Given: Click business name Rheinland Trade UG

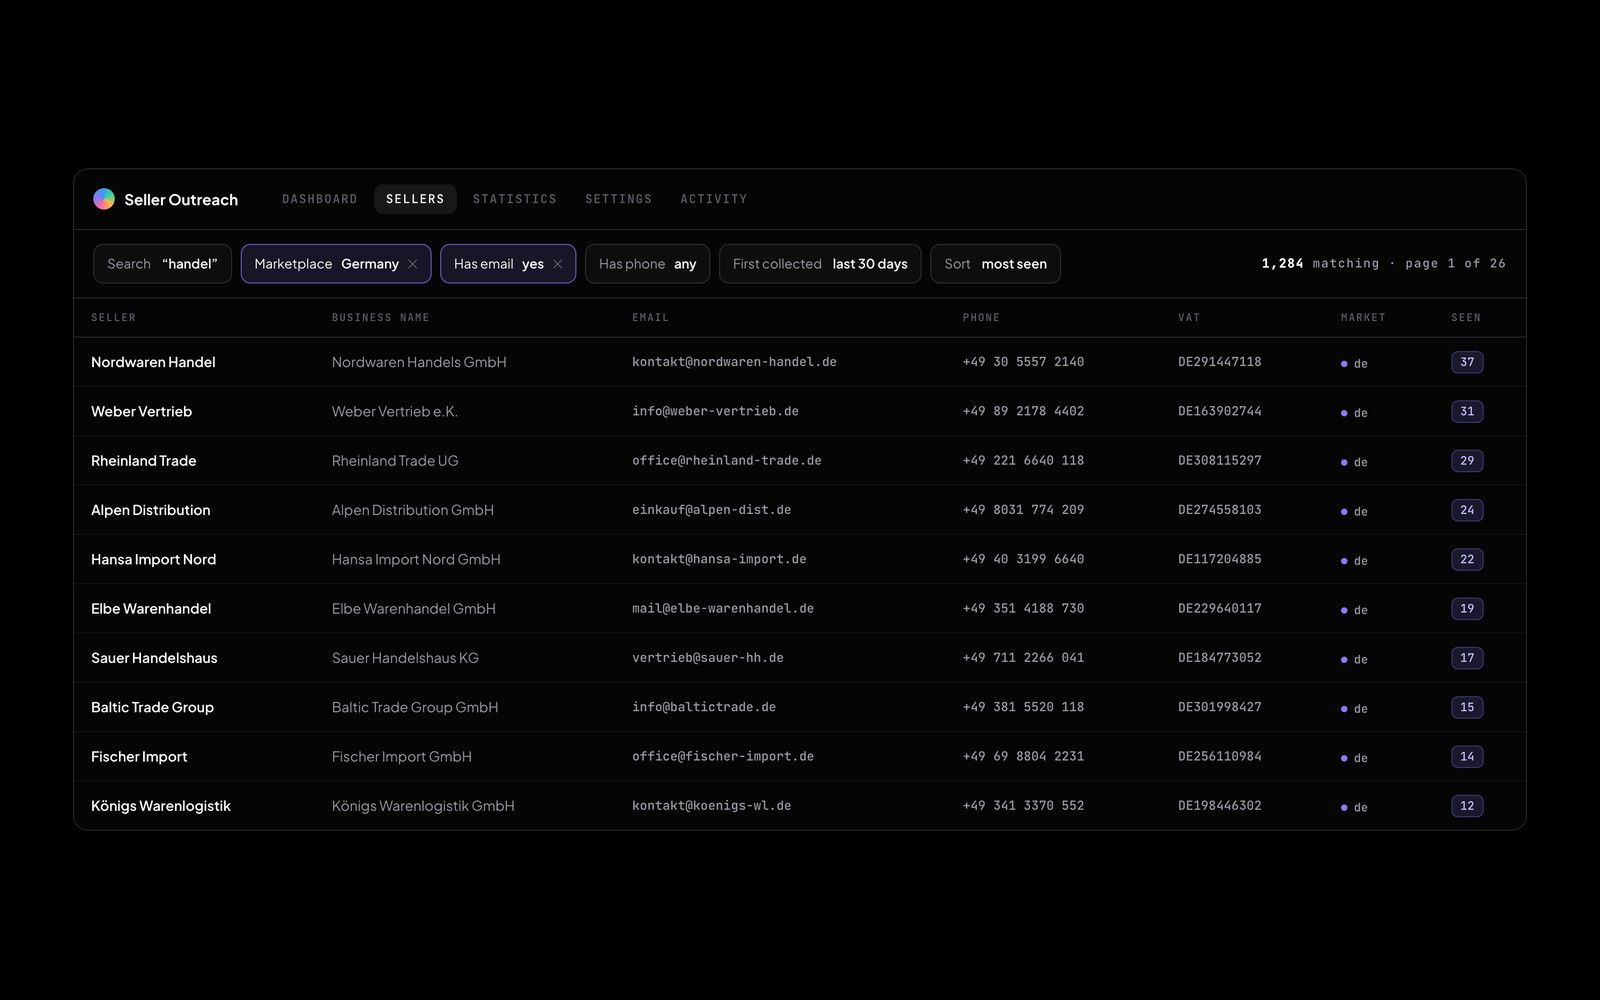Looking at the screenshot, I should 395,461.
